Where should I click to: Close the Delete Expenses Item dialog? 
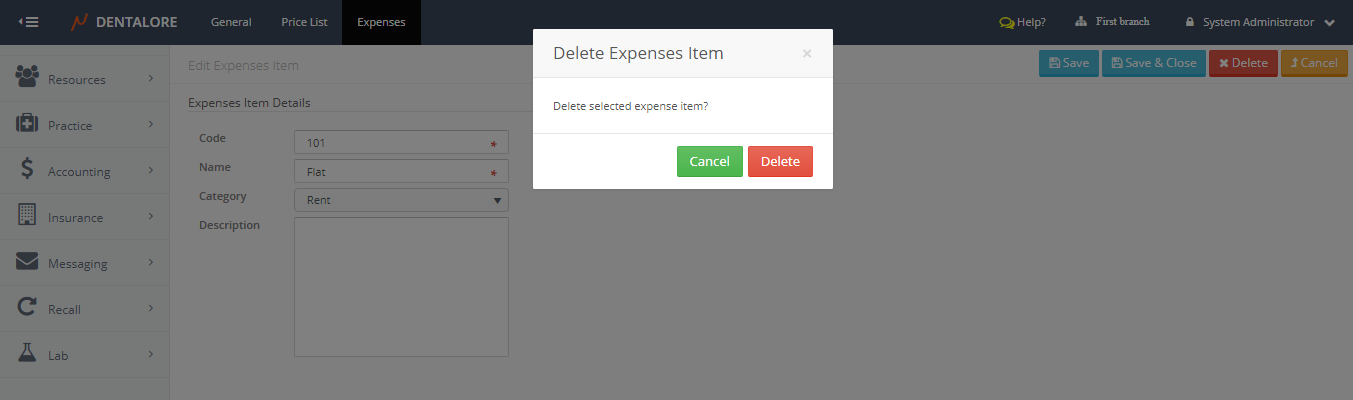click(x=807, y=54)
